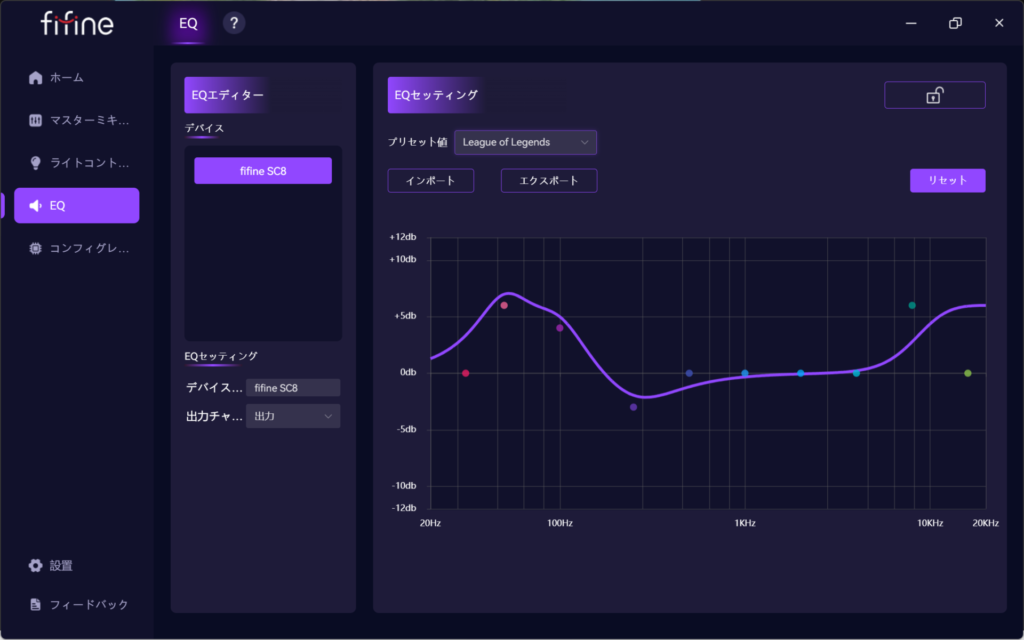Image resolution: width=1024 pixels, height=640 pixels.
Task: Click the window restore icon in titlebar
Action: [954, 21]
